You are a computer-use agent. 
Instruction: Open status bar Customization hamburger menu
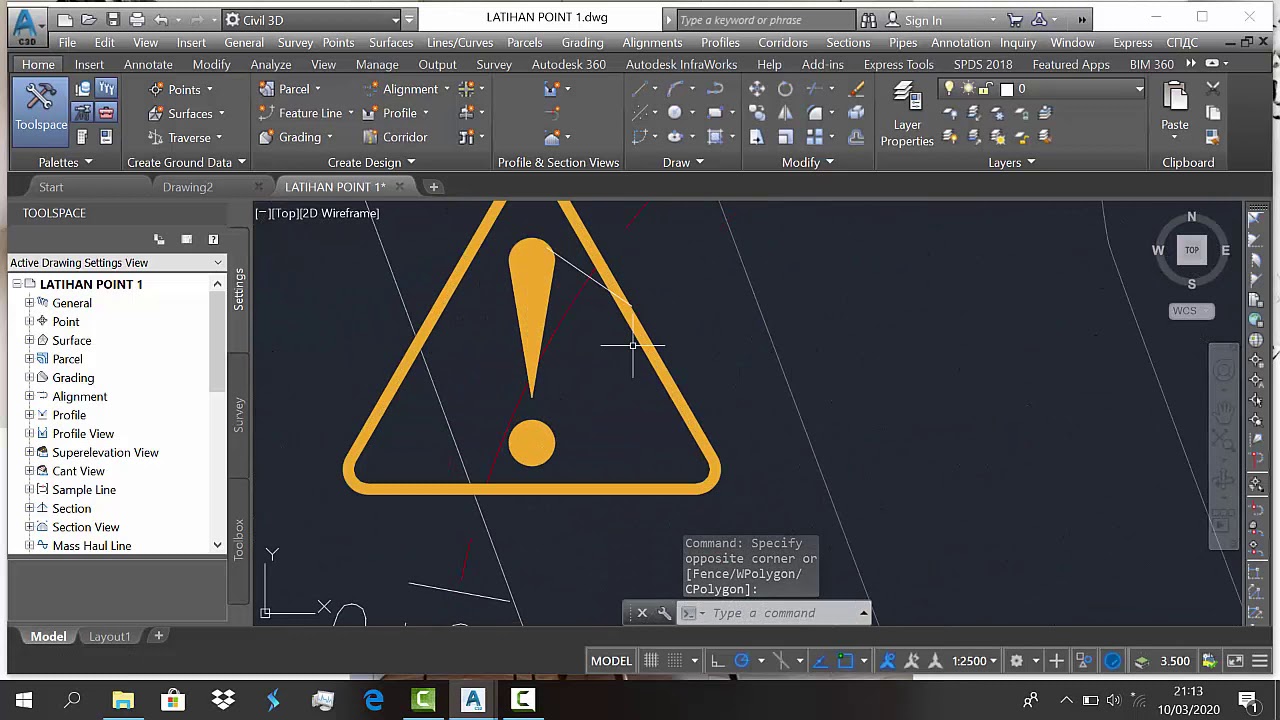(x=1260, y=660)
